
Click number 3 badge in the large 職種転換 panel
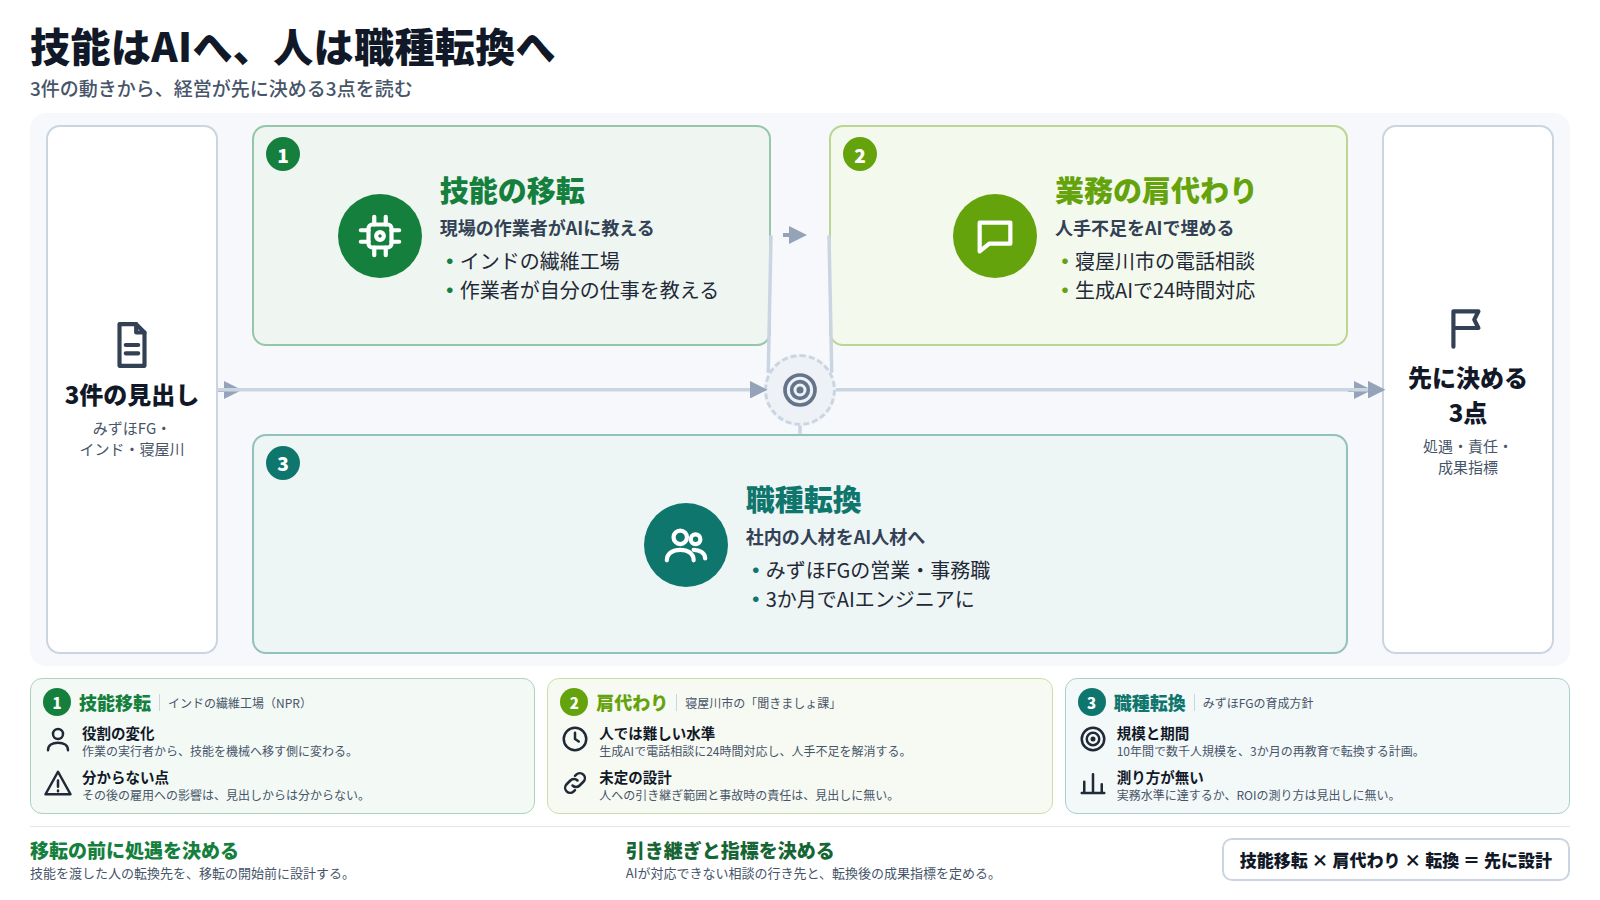tap(283, 463)
